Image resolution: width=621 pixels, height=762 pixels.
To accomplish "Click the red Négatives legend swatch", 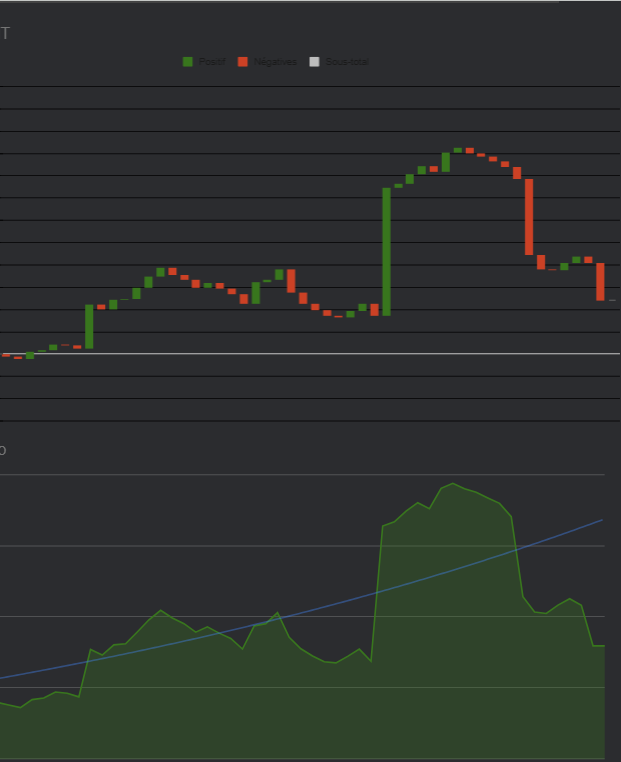I will pyautogui.click(x=242, y=62).
